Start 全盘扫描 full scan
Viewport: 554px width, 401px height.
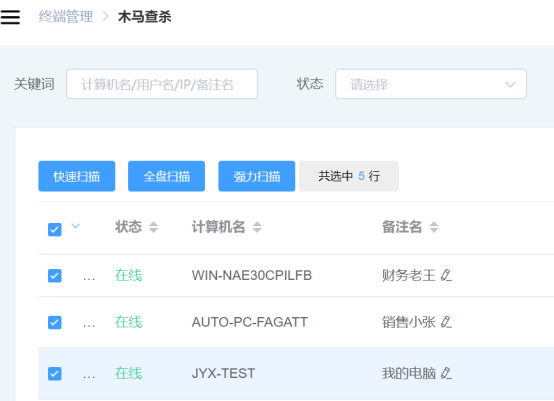(166, 176)
